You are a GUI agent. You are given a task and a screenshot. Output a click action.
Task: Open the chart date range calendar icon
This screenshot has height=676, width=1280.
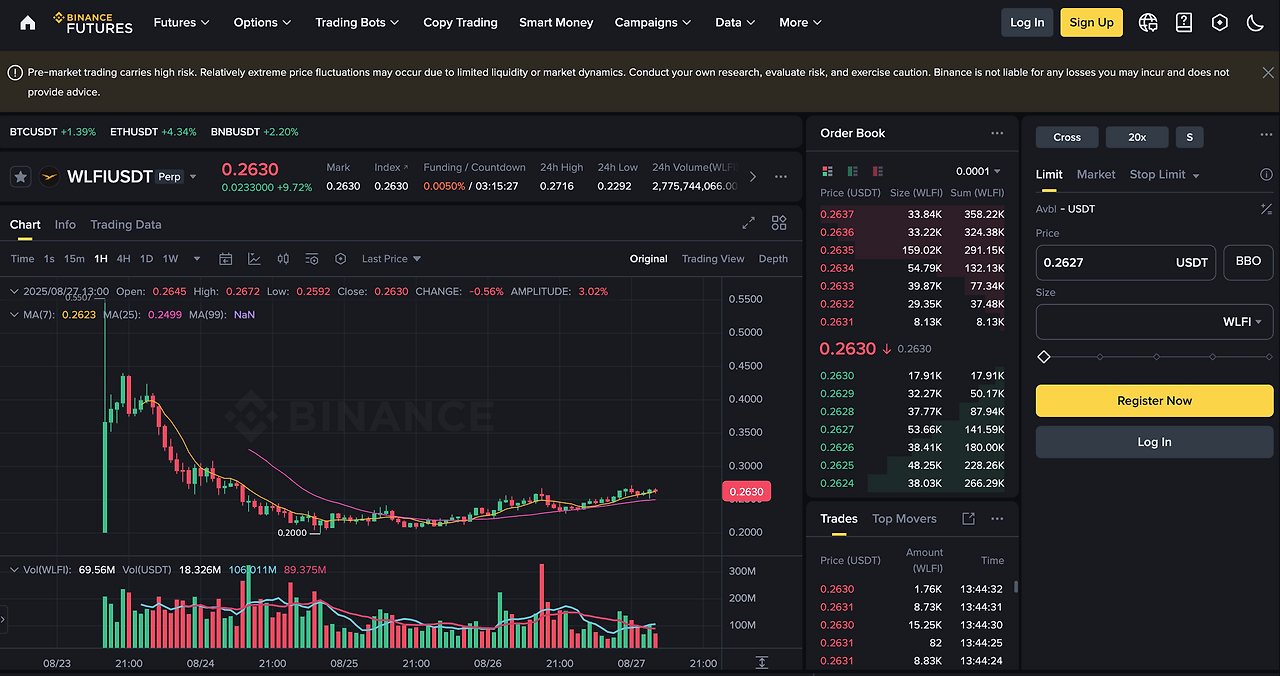pos(226,259)
